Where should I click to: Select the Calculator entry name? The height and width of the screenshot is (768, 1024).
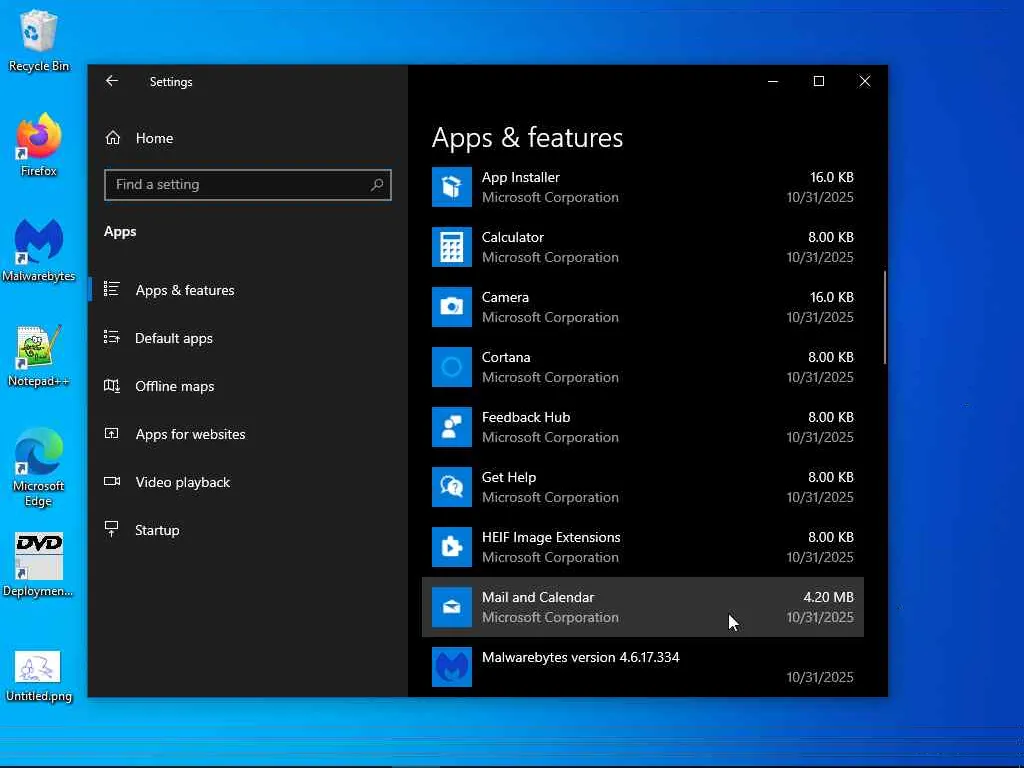pos(513,237)
